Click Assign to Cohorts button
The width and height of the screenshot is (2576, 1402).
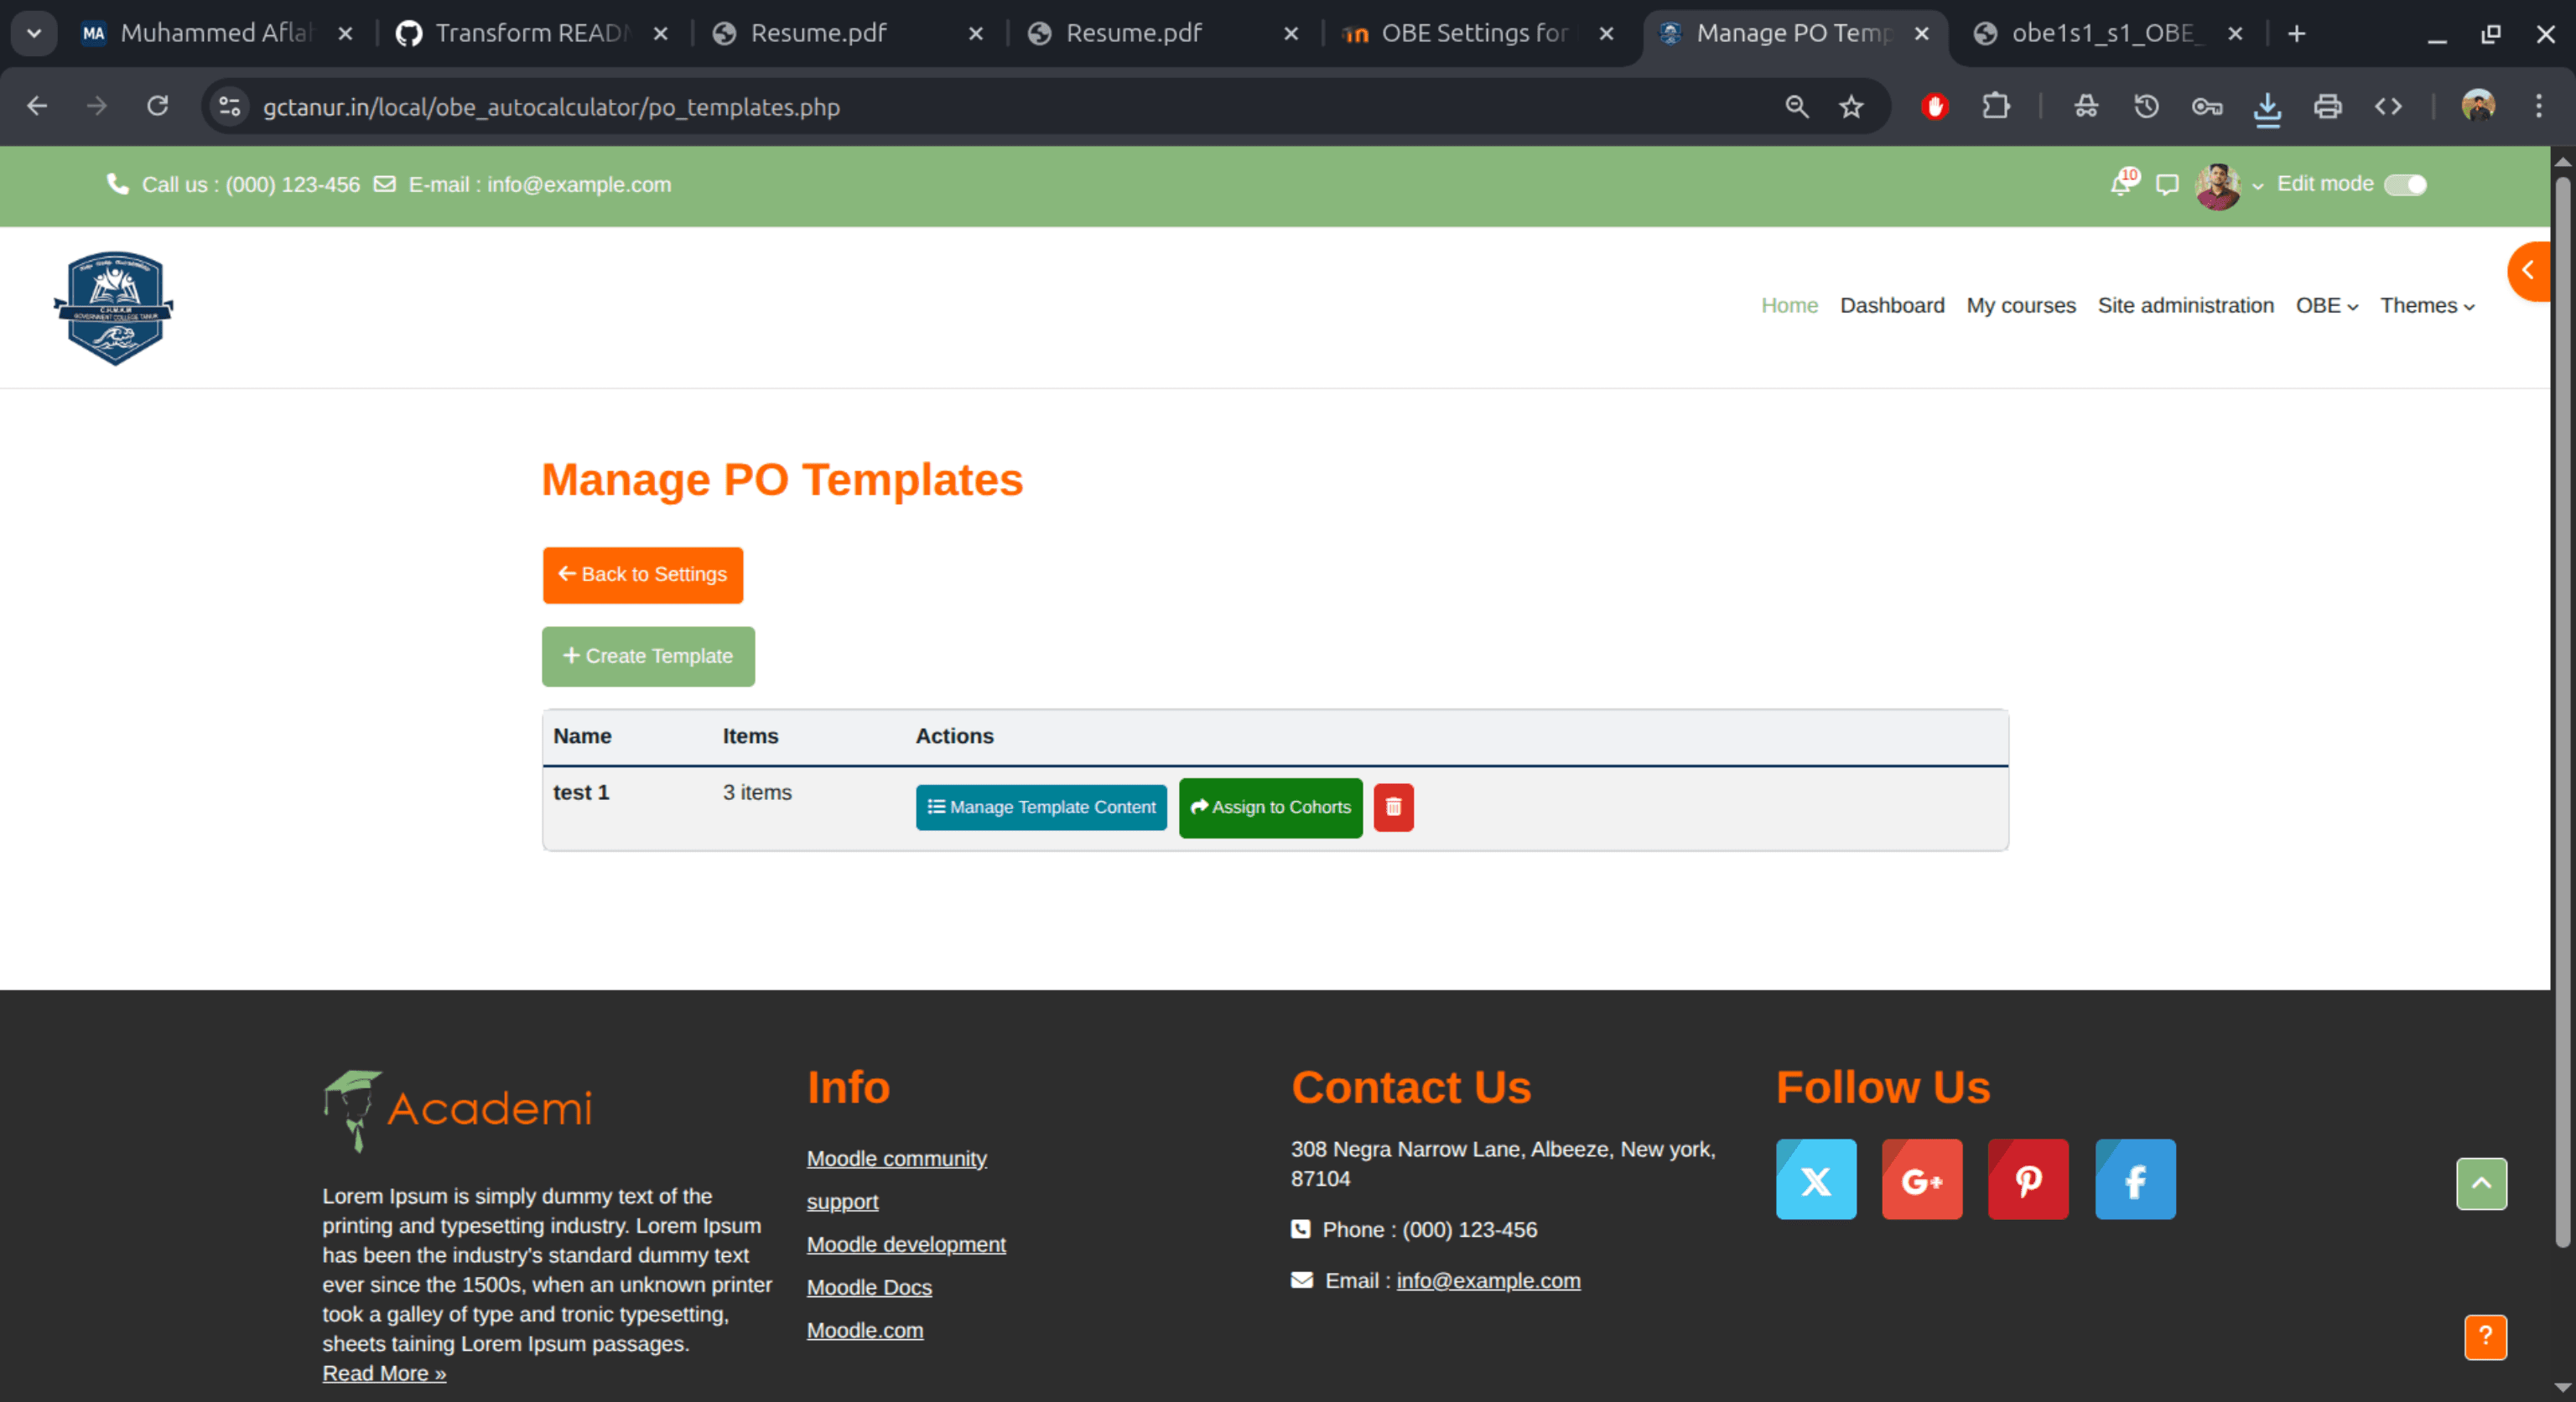pos(1270,807)
